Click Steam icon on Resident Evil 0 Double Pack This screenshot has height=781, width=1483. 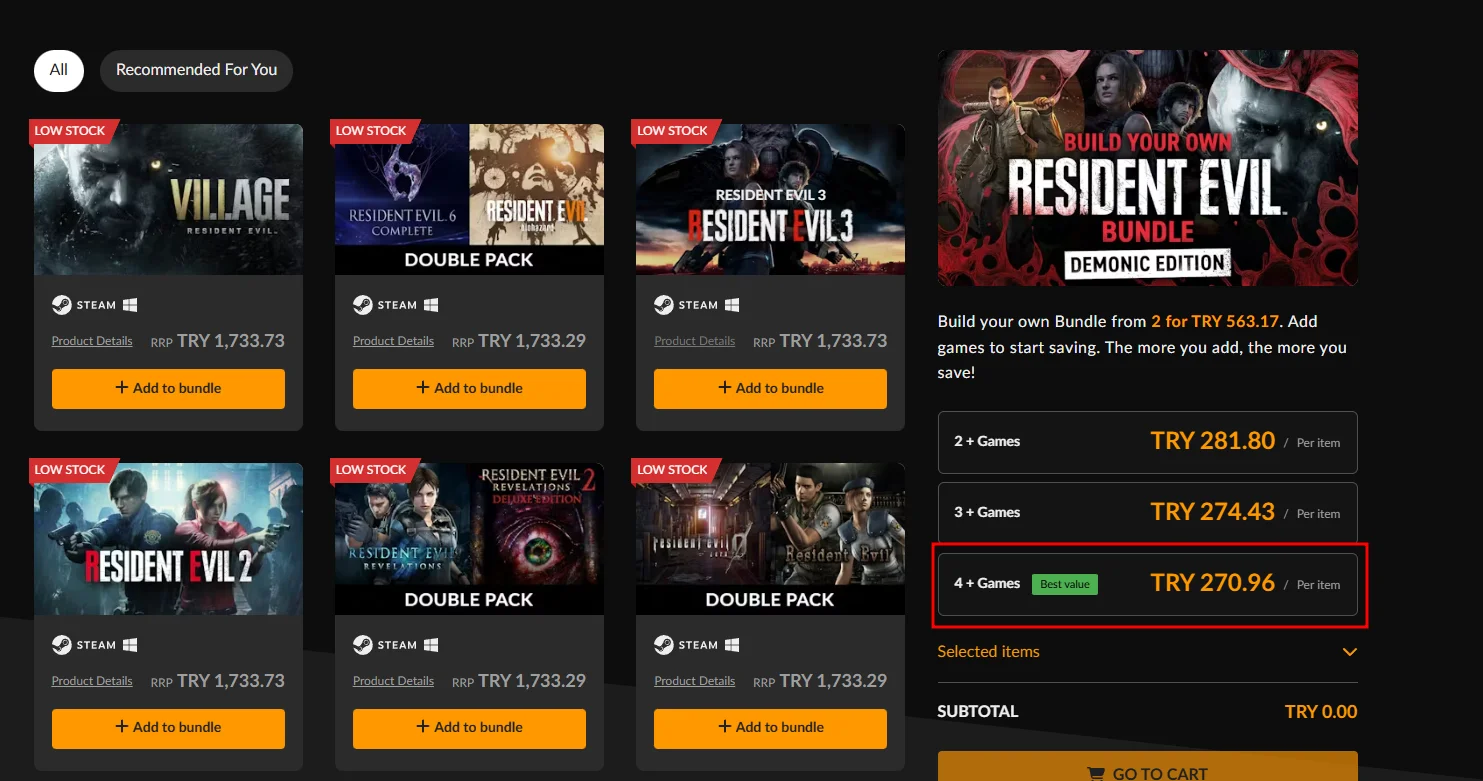pos(663,645)
